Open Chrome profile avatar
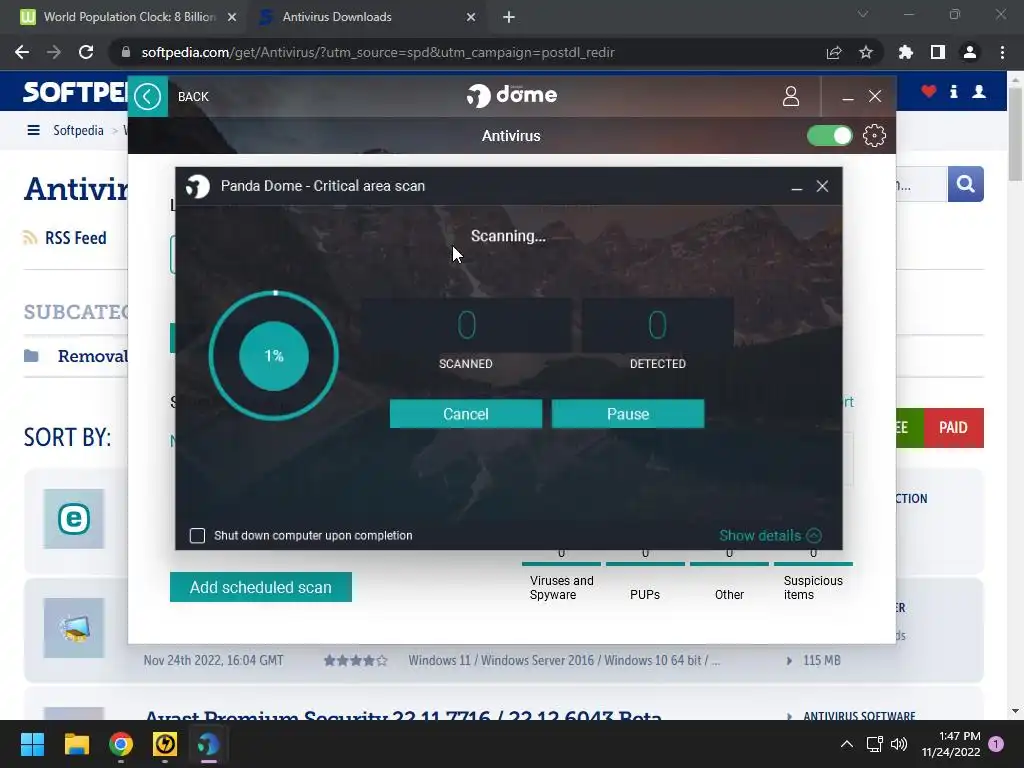This screenshot has height=768, width=1024. tap(970, 52)
